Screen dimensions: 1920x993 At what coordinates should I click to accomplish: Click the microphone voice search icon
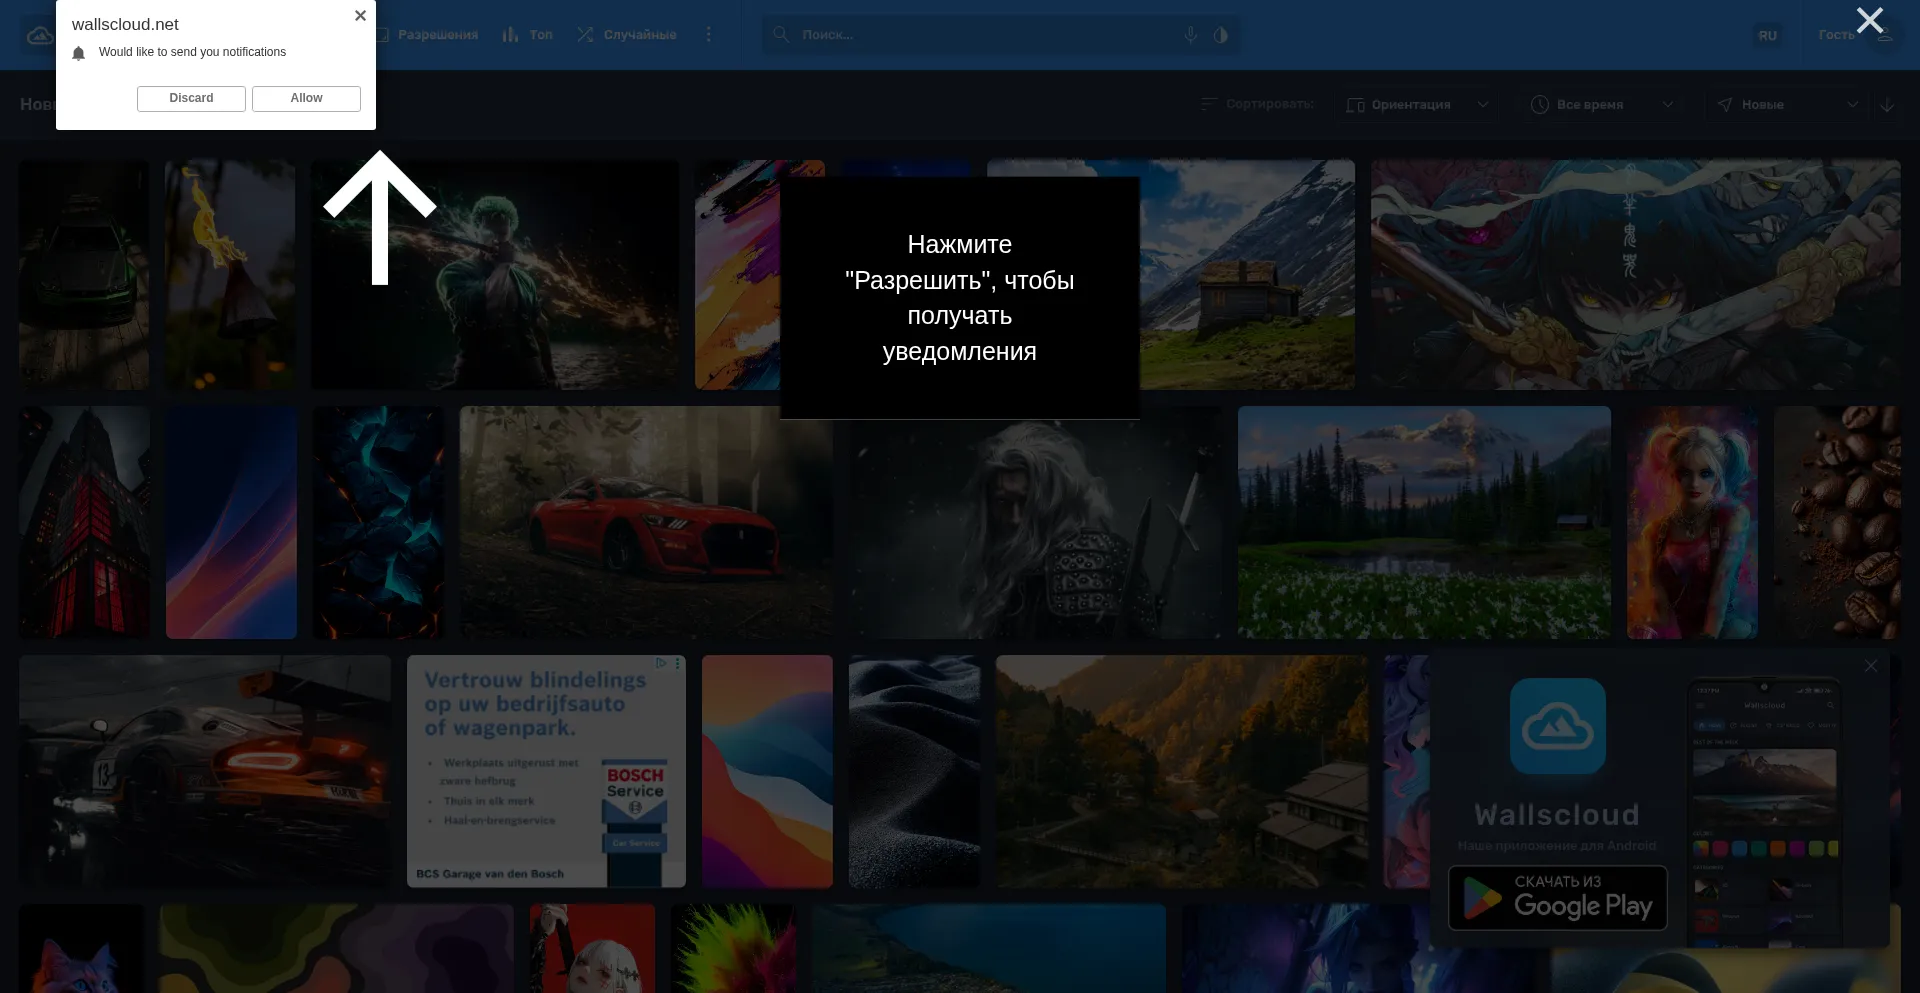[x=1190, y=35]
